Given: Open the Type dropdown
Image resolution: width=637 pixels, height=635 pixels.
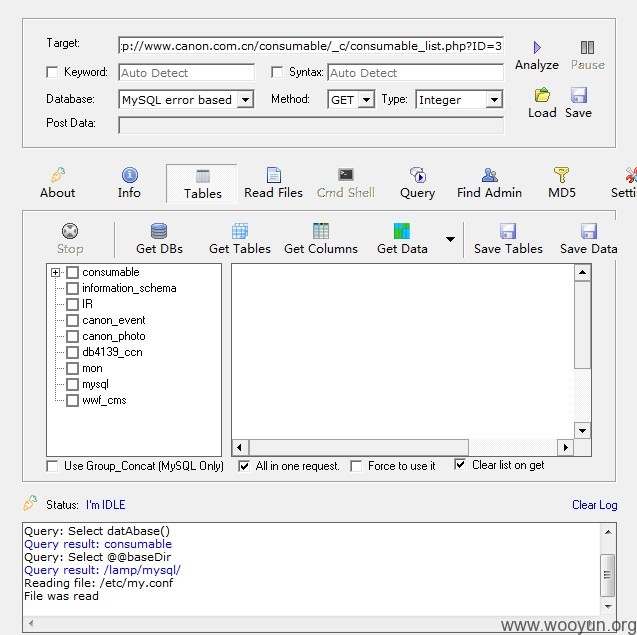Looking at the screenshot, I should click(x=494, y=100).
